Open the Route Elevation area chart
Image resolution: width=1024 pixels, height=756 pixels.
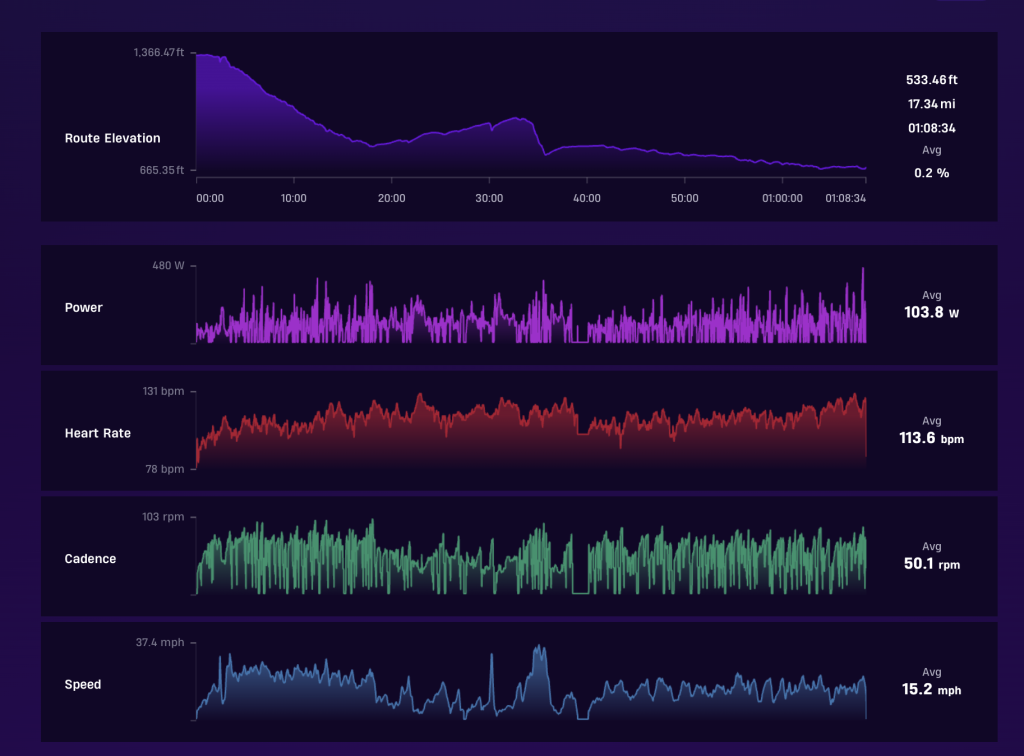pyautogui.click(x=531, y=115)
